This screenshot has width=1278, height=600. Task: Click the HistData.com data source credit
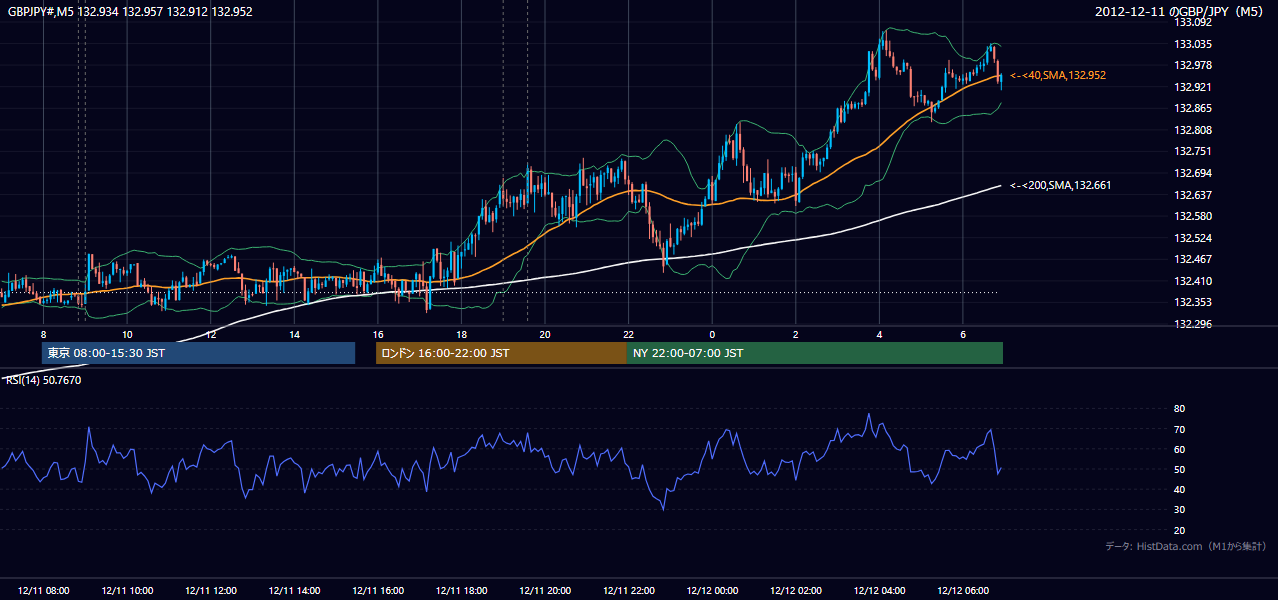(1186, 546)
